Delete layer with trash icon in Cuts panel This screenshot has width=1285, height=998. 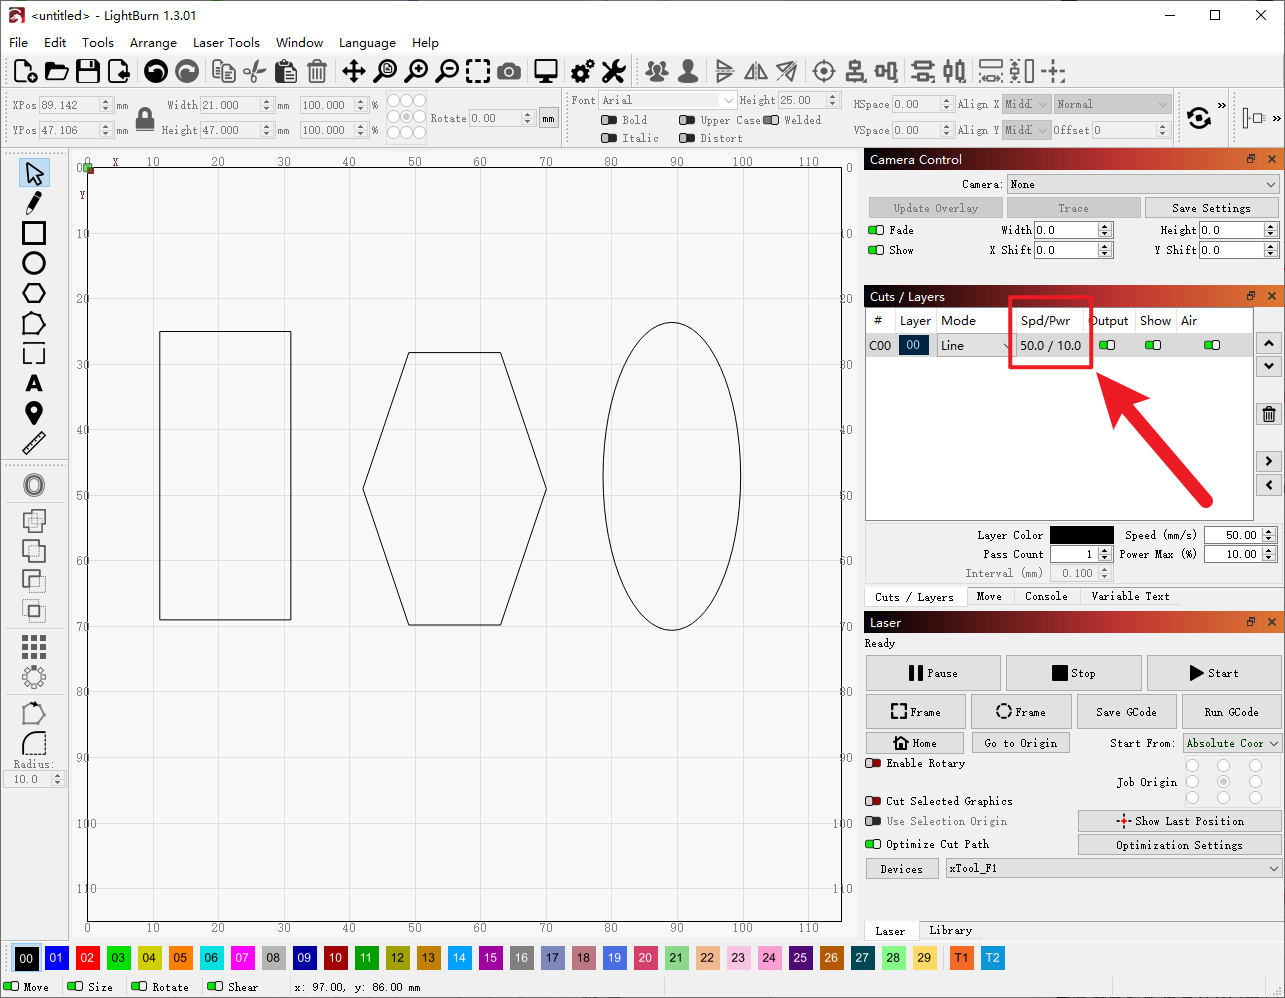pyautogui.click(x=1269, y=414)
